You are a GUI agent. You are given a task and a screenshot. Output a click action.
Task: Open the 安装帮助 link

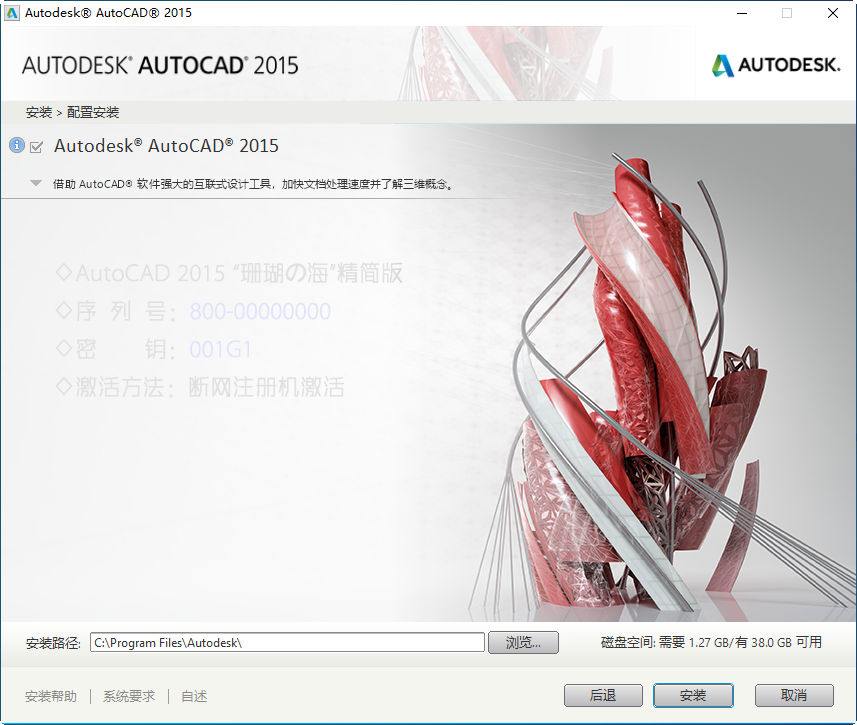[x=51, y=696]
